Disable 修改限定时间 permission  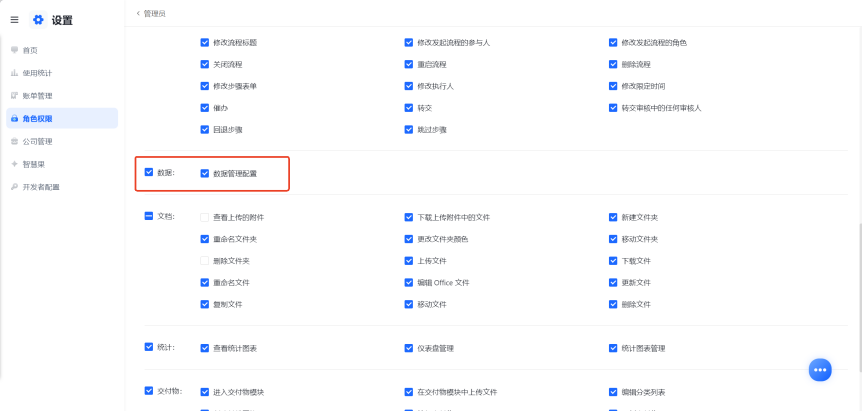tap(613, 86)
